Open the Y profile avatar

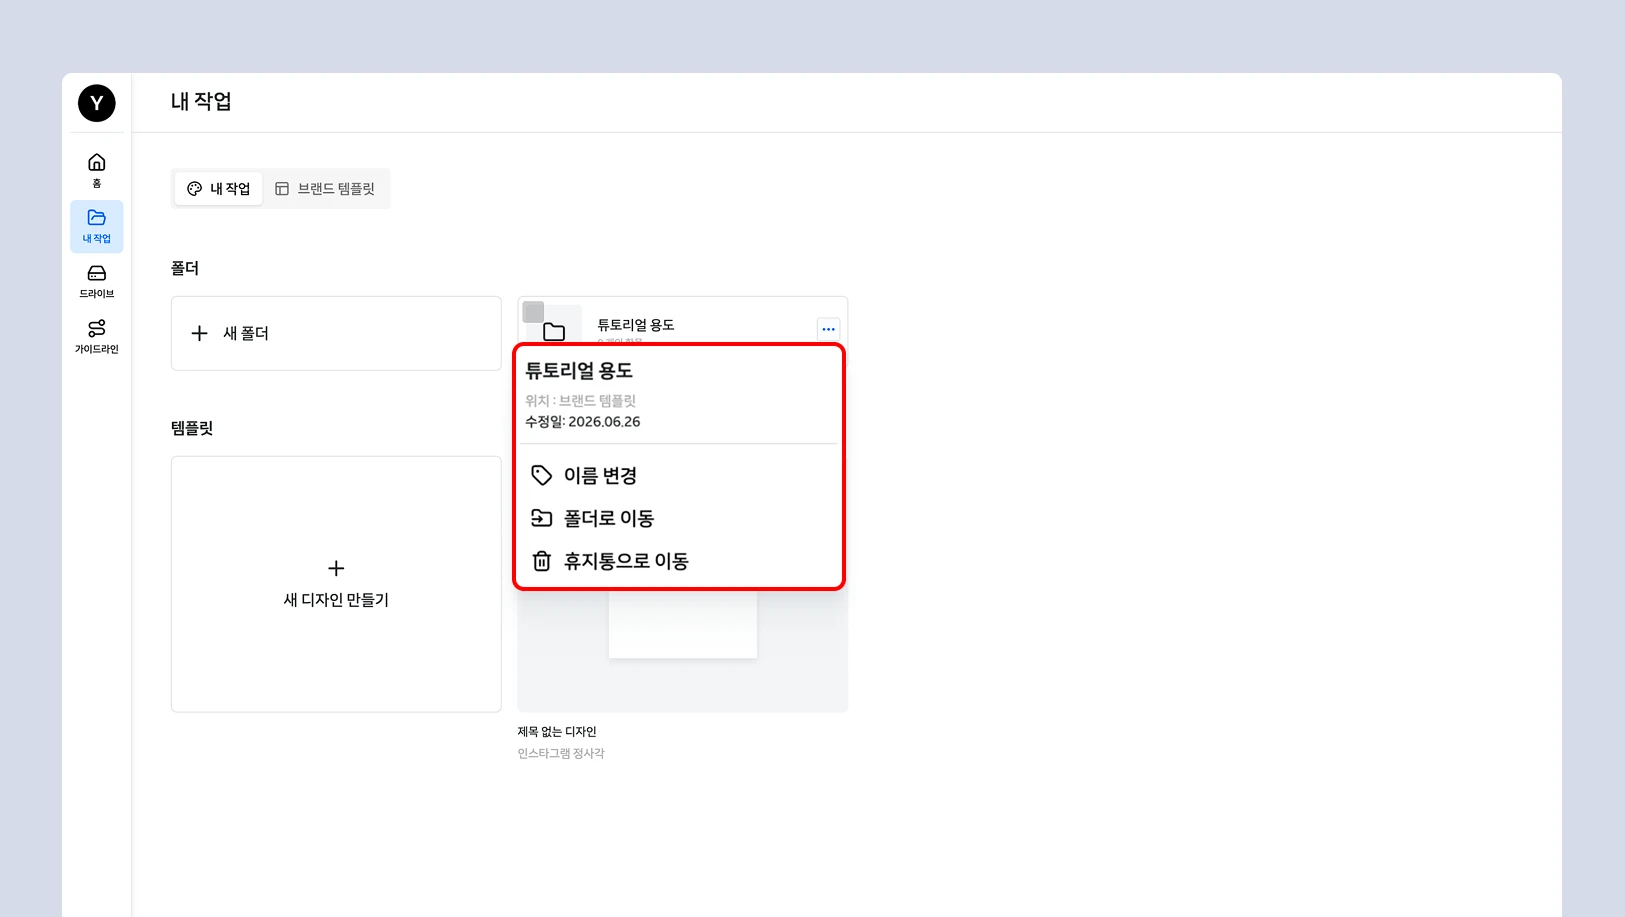tap(97, 103)
